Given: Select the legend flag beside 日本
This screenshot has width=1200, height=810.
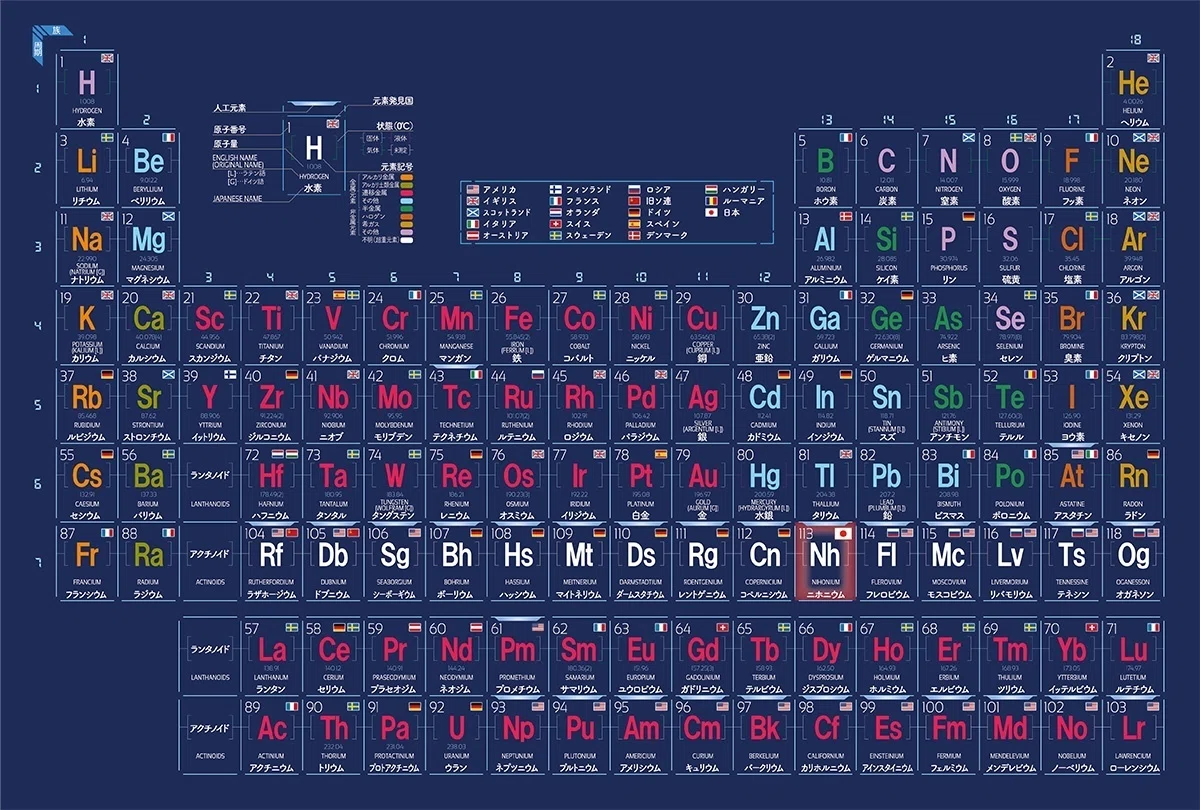Looking at the screenshot, I should 711,212.
